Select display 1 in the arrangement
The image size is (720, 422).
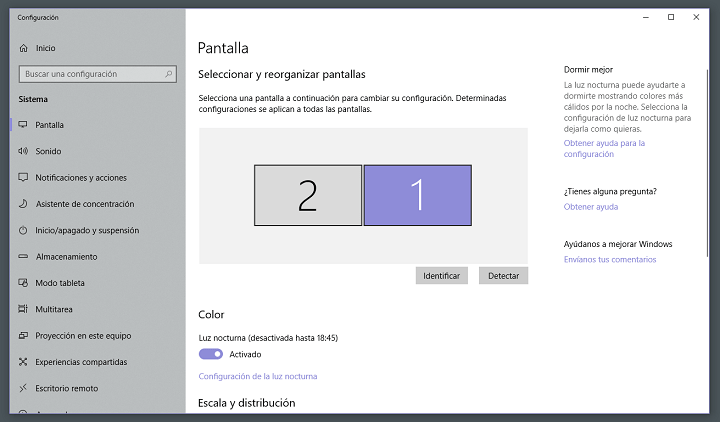417,195
